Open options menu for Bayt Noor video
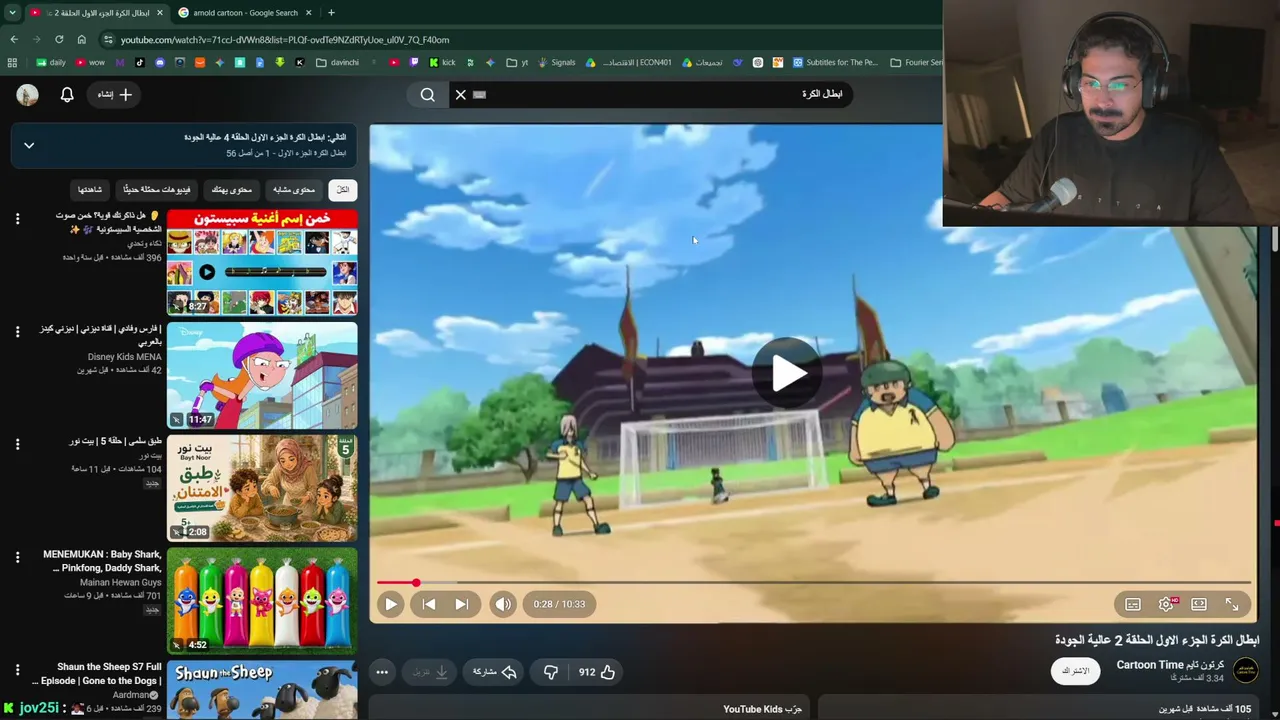The width and height of the screenshot is (1280, 720). click(x=17, y=444)
